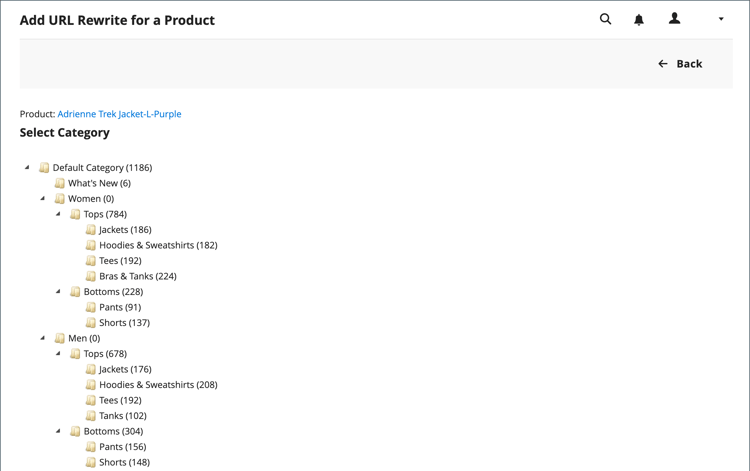The width and height of the screenshot is (750, 471).
Task: Collapse the Men category arrow
Action: (43, 338)
